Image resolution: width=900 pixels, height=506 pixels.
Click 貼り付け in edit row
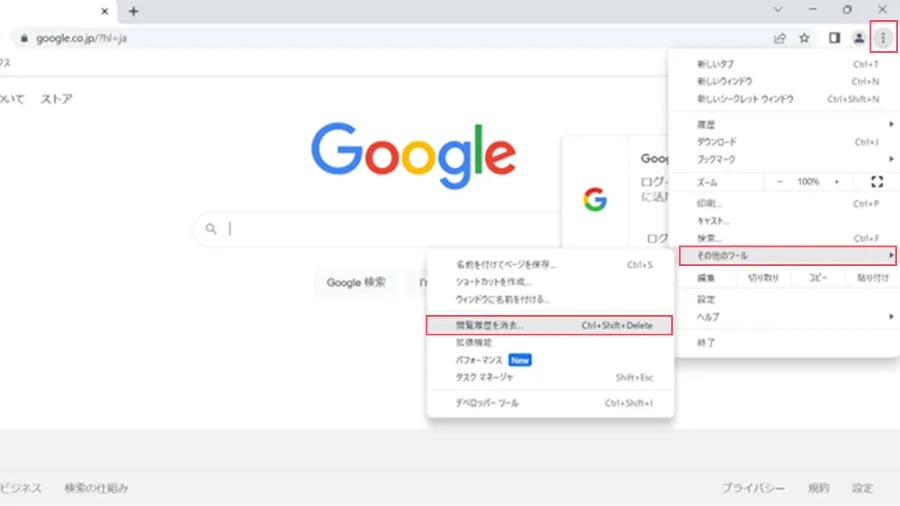pyautogui.click(x=872, y=278)
